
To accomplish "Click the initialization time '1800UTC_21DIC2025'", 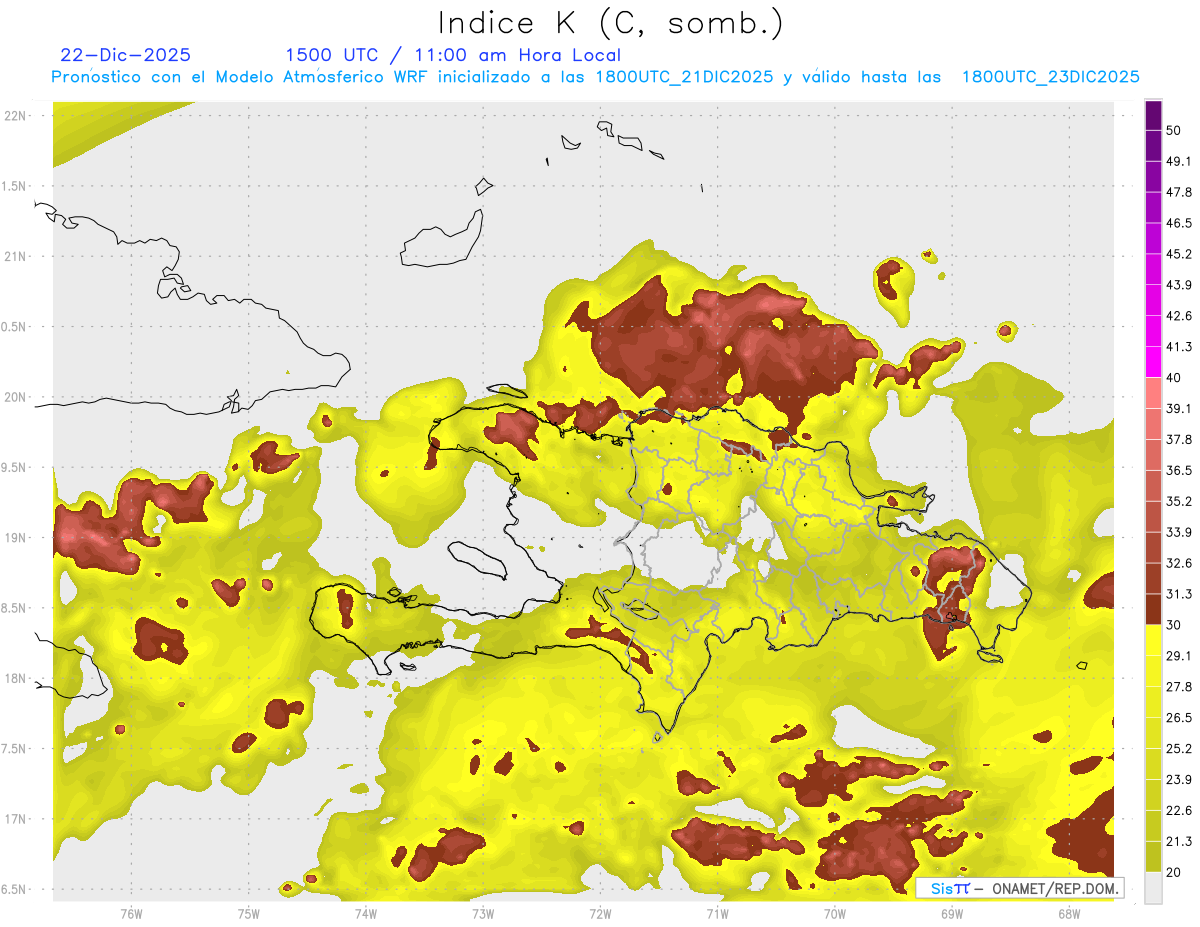I will [684, 77].
